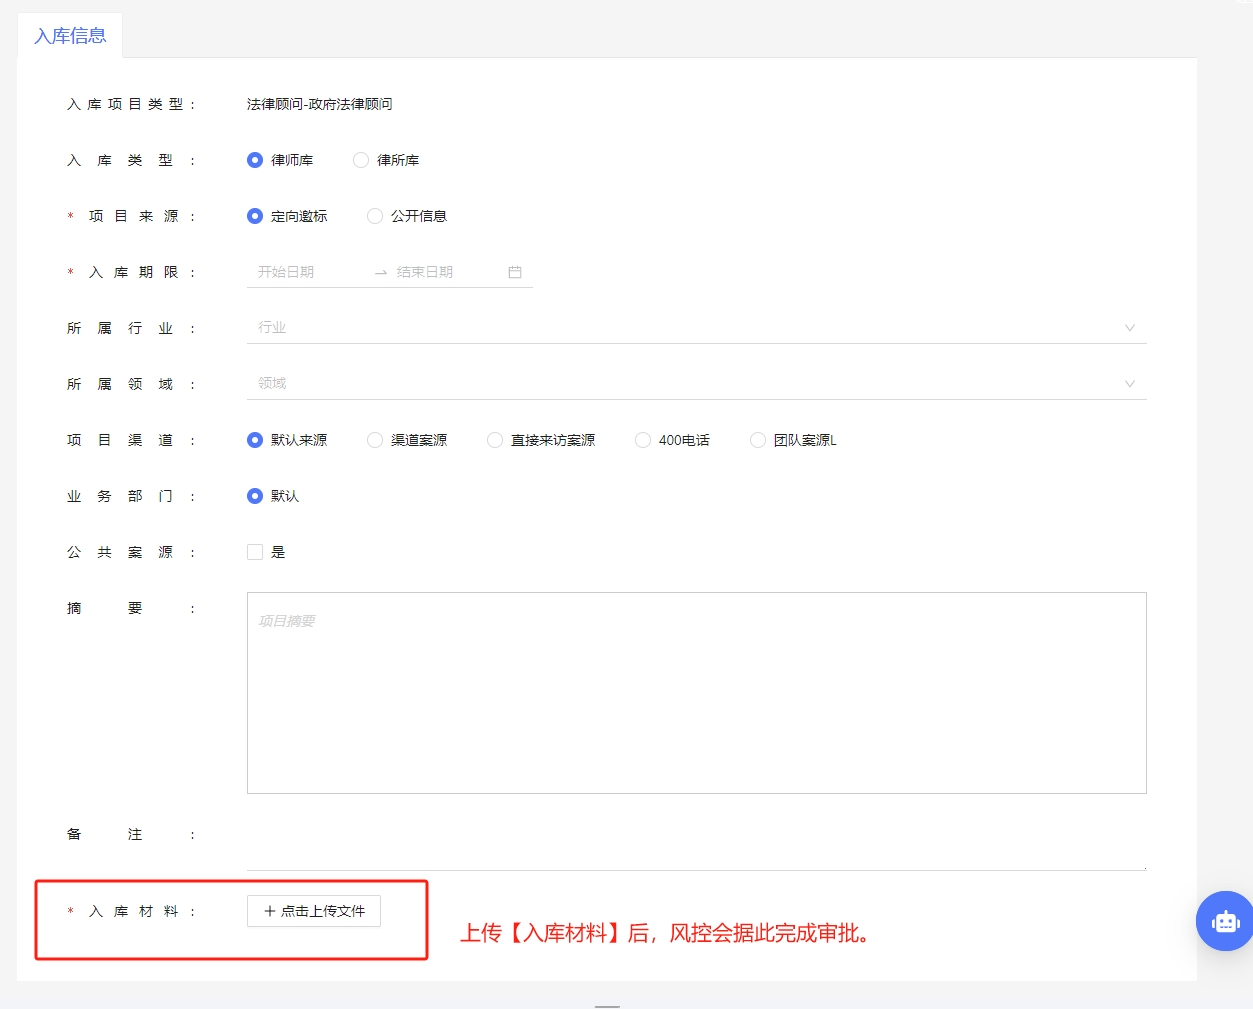Select the 律所库 radio option

pyautogui.click(x=361, y=160)
